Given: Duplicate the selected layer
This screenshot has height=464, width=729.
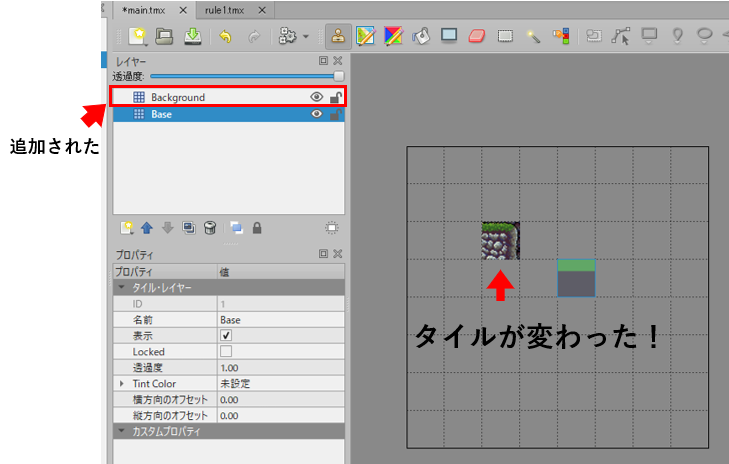Looking at the screenshot, I should click(x=189, y=228).
